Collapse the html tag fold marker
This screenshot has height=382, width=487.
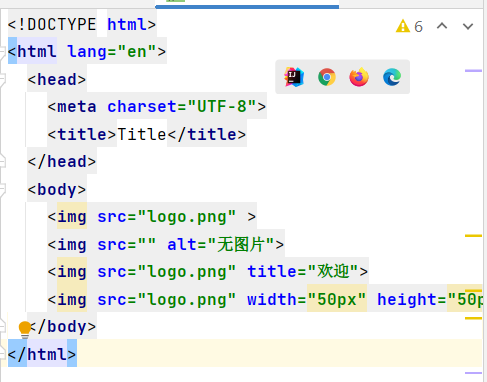pos(2,52)
